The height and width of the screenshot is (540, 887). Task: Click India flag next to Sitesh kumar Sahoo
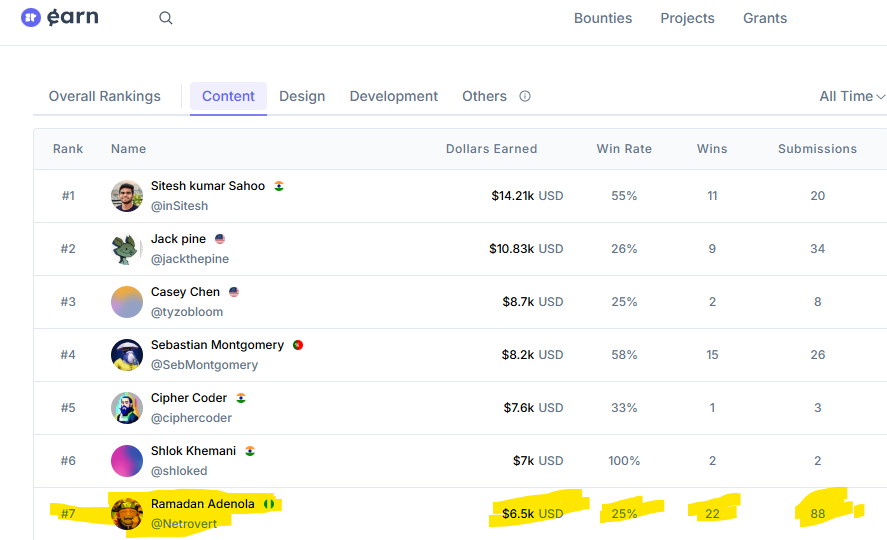279,186
